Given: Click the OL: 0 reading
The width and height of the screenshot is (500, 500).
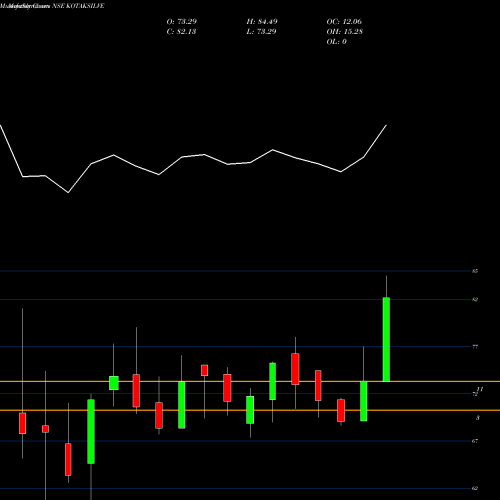Looking at the screenshot, I should point(336,41).
